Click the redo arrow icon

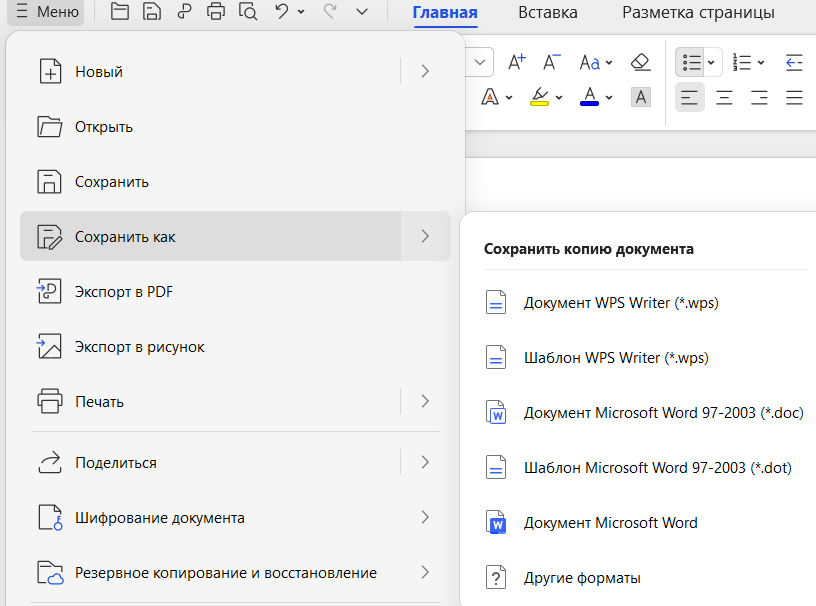330,11
